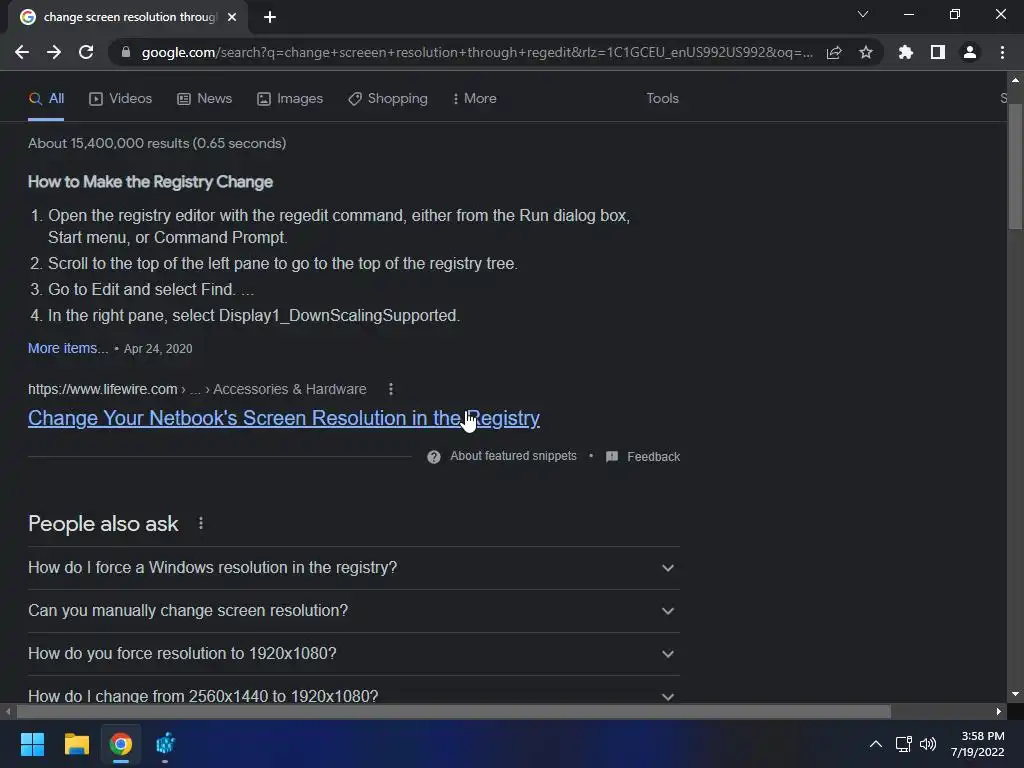Click the scroll-up arrow on the vertical scrollbar
This screenshot has height=768, width=1024.
point(1015,80)
